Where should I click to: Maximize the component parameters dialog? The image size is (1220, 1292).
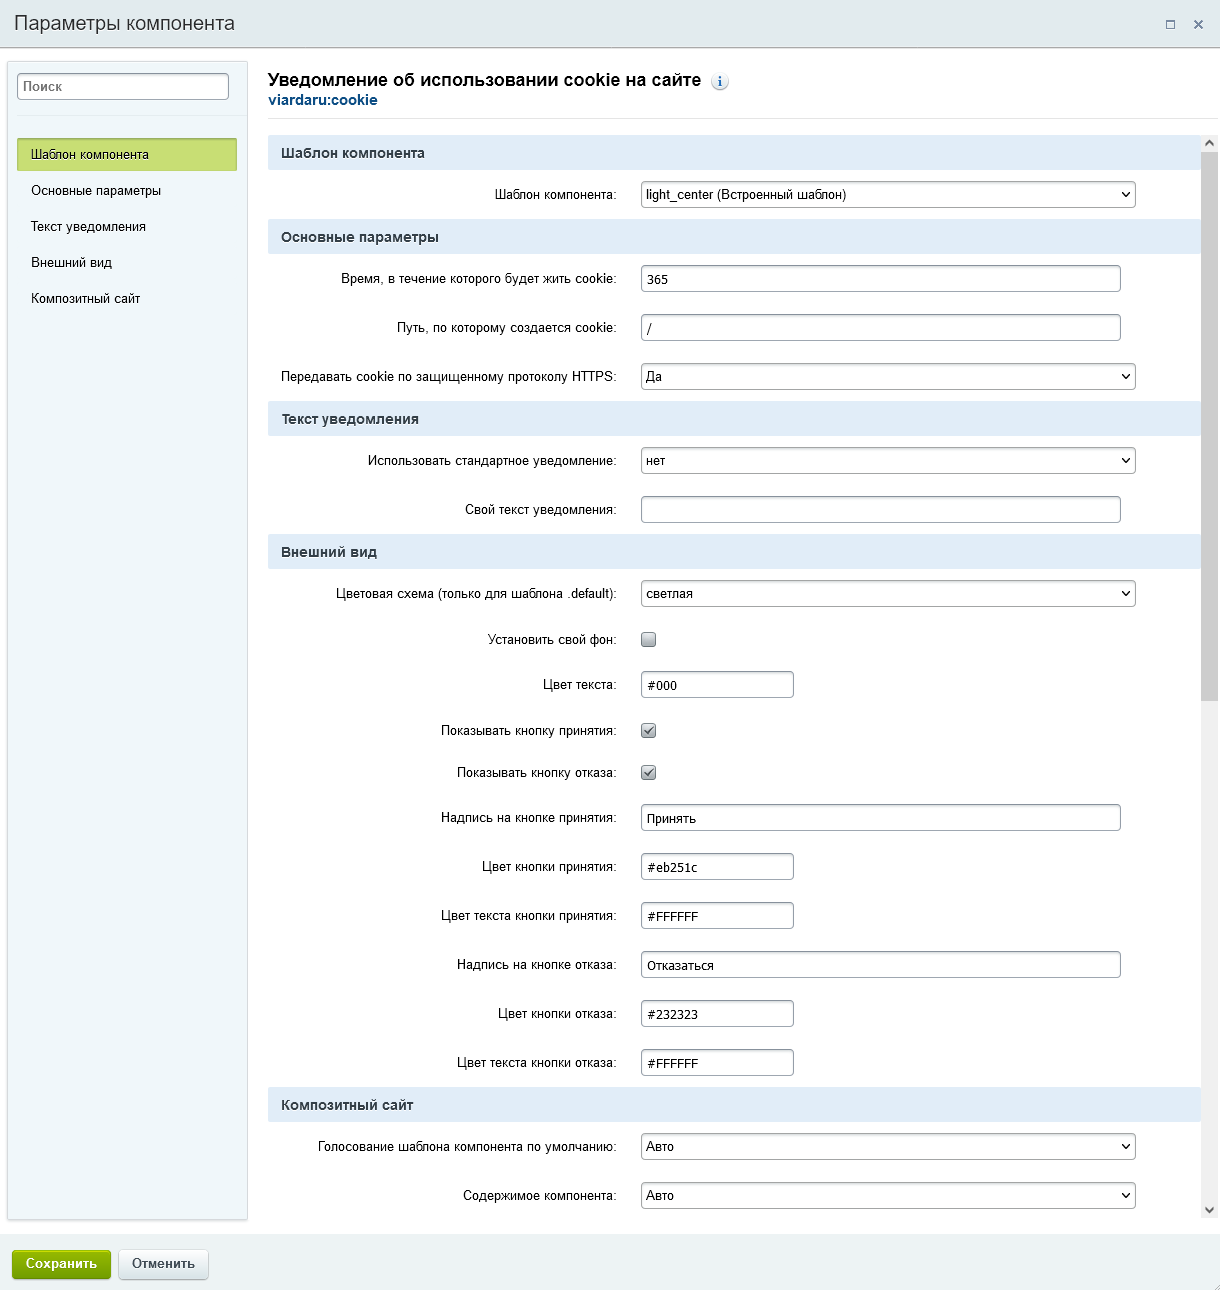(1170, 25)
